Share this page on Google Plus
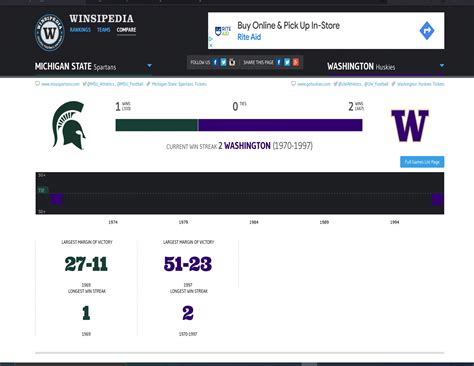The height and width of the screenshot is (366, 474). [x=296, y=62]
